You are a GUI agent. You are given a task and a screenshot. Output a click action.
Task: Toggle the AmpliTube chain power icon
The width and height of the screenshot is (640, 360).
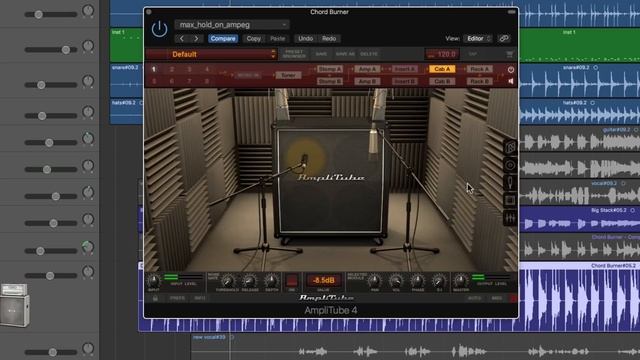(511, 70)
